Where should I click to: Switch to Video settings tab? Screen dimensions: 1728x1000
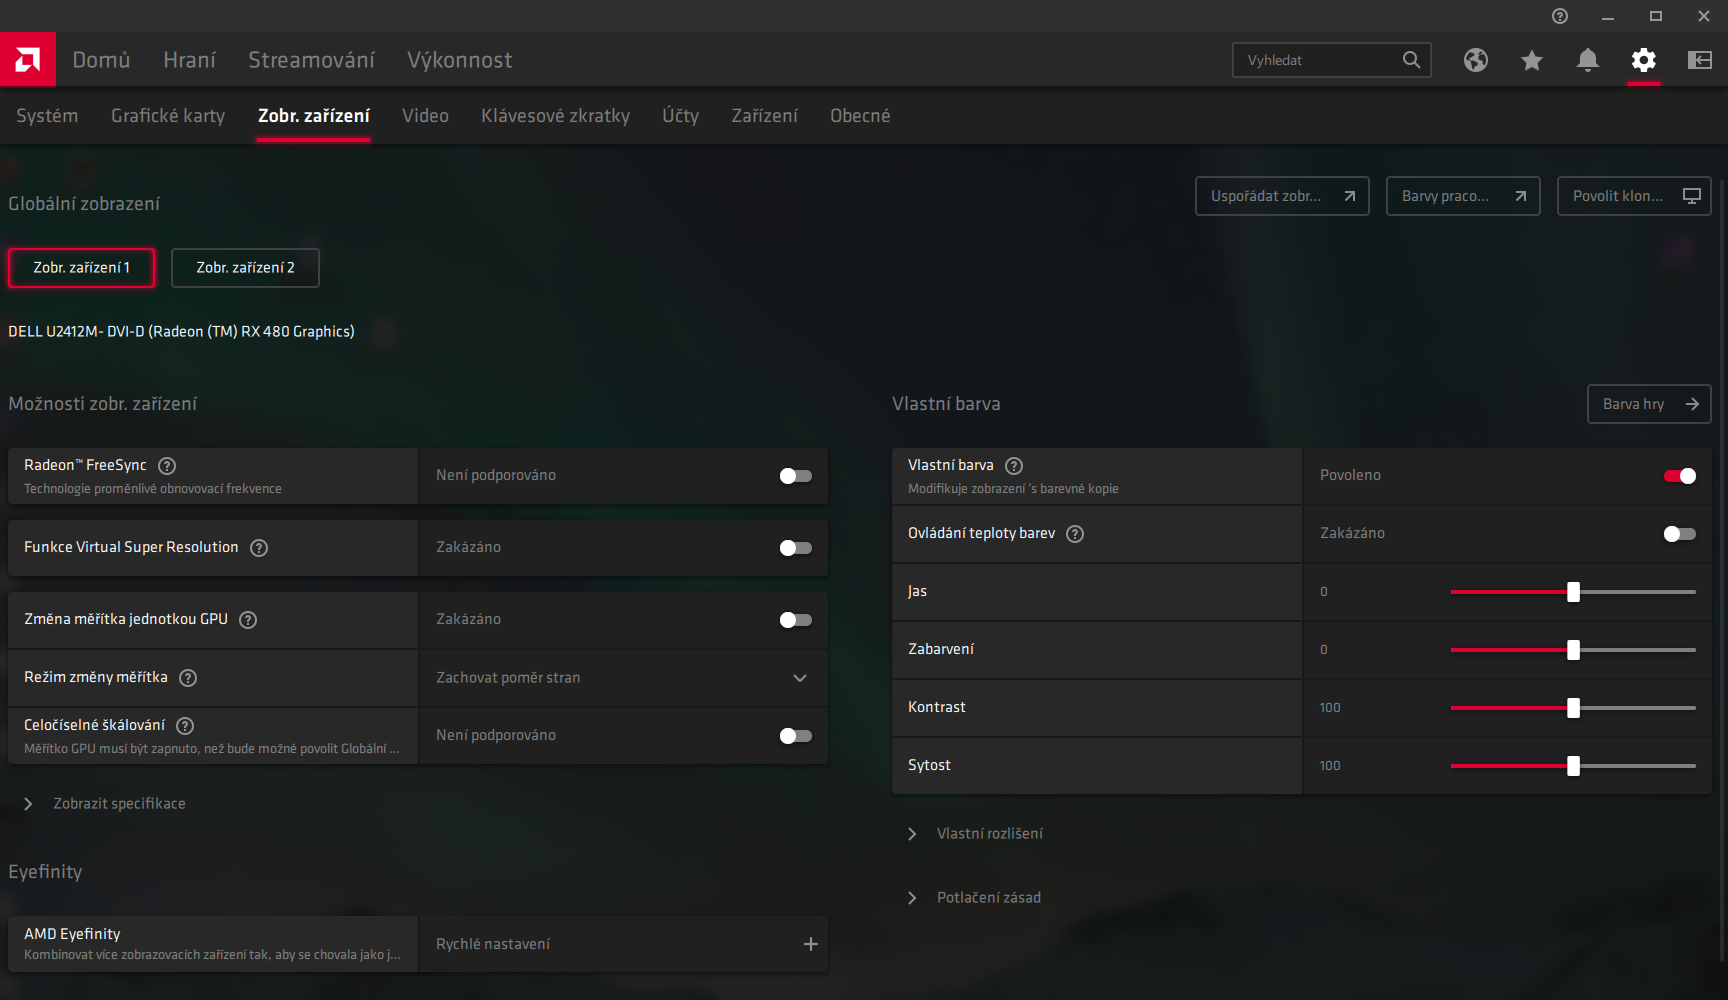(x=425, y=116)
